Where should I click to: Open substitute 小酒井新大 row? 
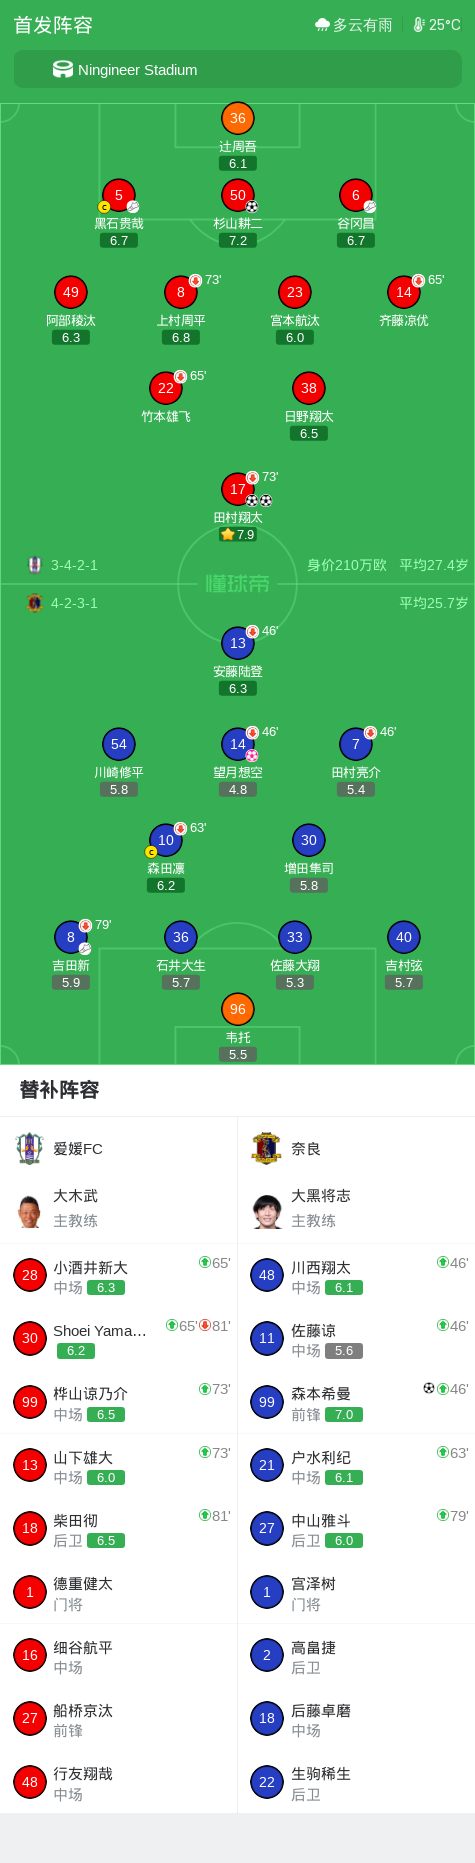[119, 1276]
